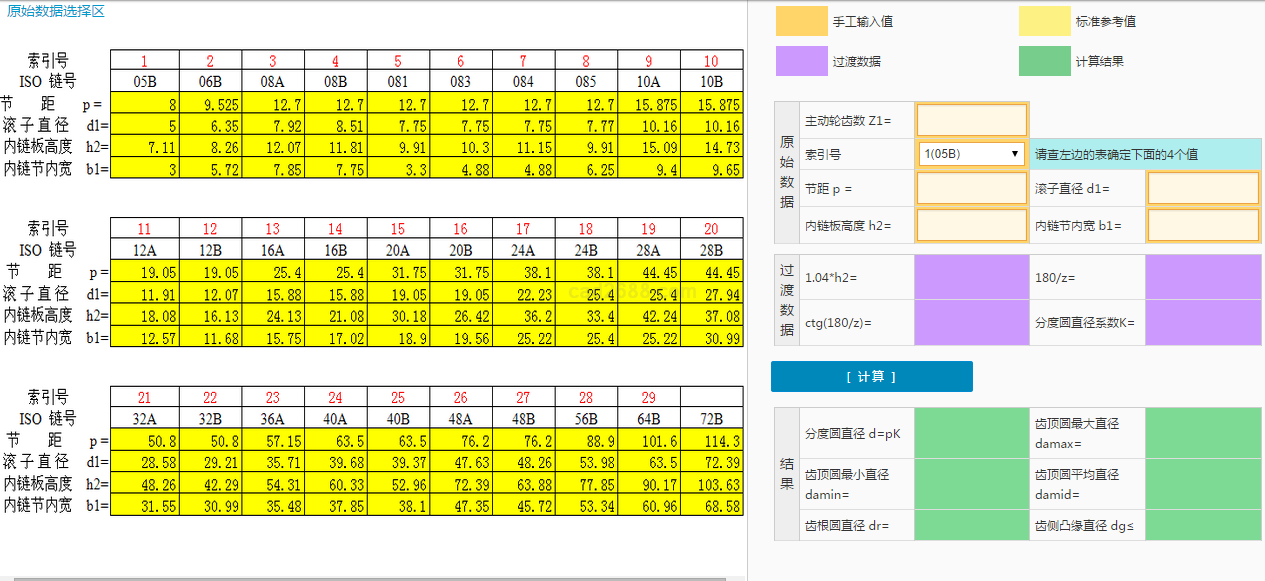The image size is (1265, 581).
Task: Click the 内链节内宽 b1 input field
Action: (x=1202, y=226)
